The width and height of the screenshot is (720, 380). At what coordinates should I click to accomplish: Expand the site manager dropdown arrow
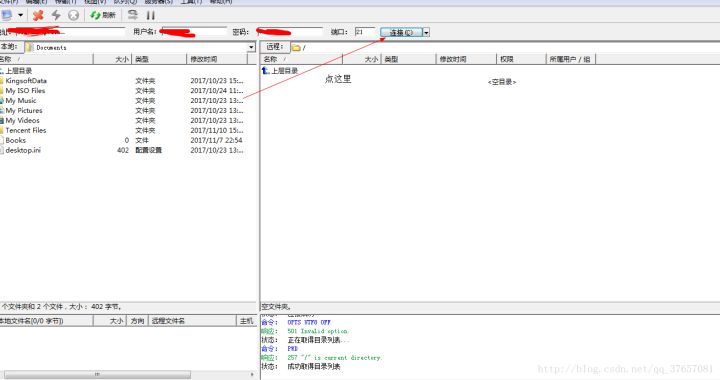click(20, 15)
